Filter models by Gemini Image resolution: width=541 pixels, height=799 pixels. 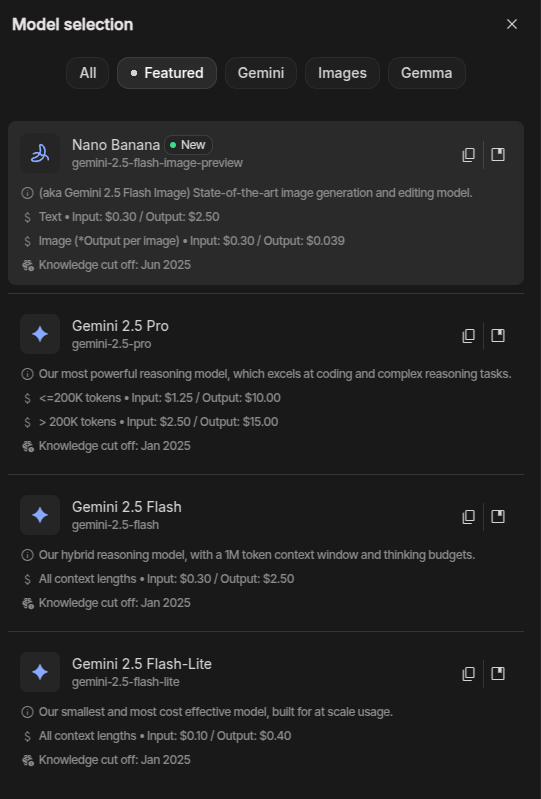(x=261, y=73)
